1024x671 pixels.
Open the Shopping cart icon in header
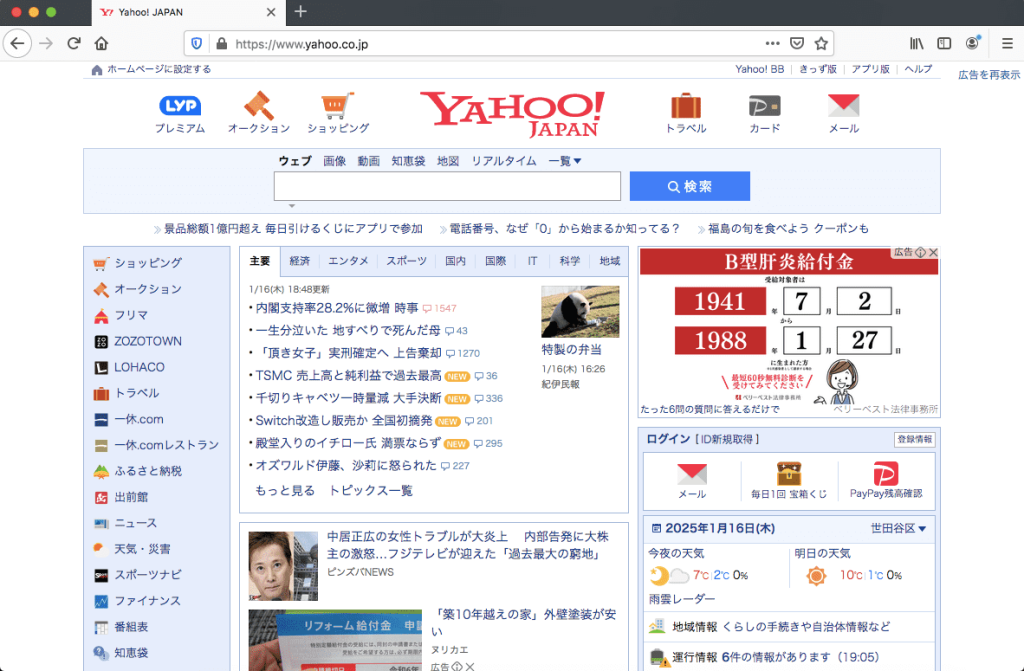coord(338,106)
